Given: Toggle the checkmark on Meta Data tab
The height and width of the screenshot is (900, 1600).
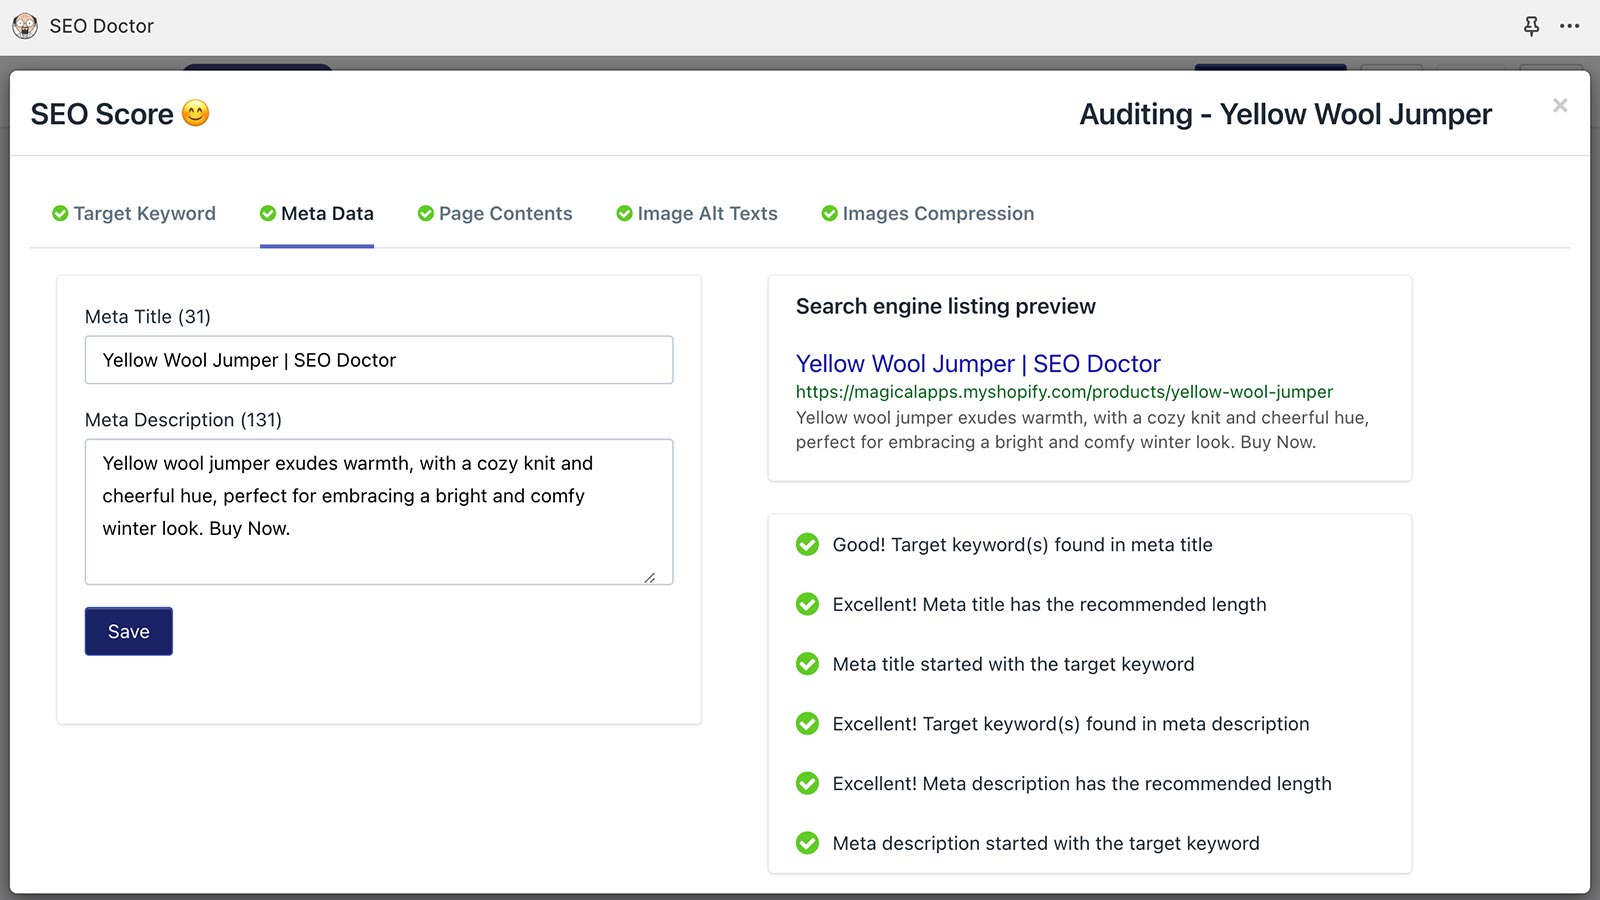Looking at the screenshot, I should (267, 212).
